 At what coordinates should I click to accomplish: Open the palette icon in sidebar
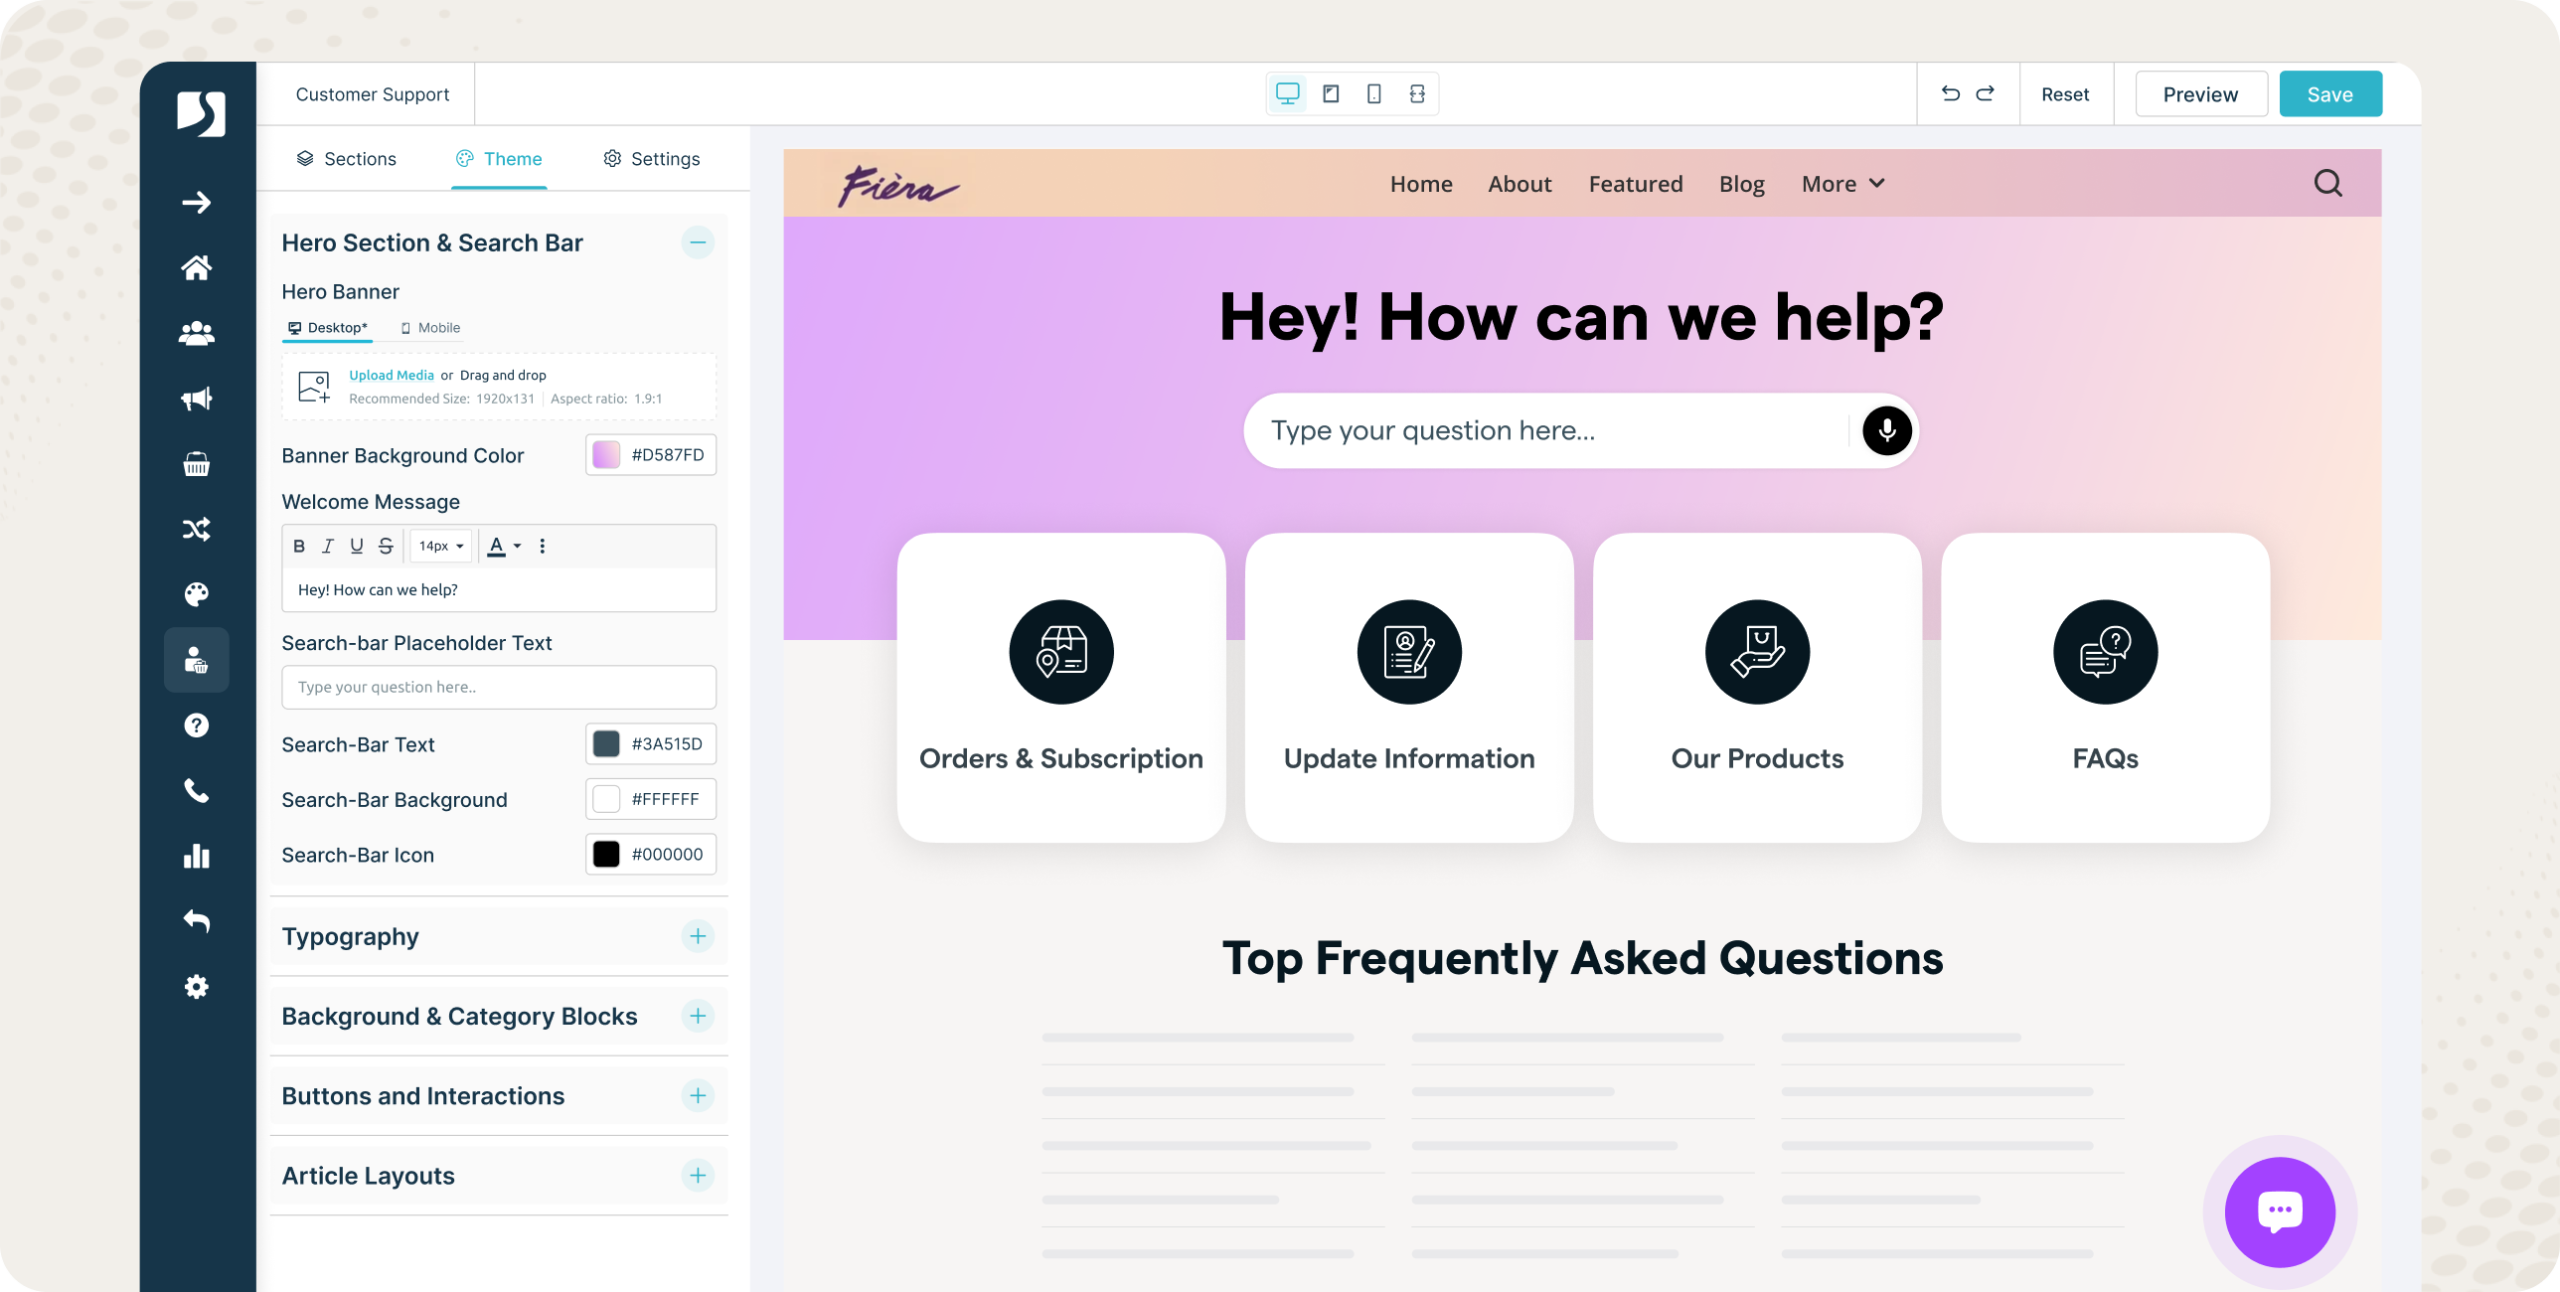196,595
